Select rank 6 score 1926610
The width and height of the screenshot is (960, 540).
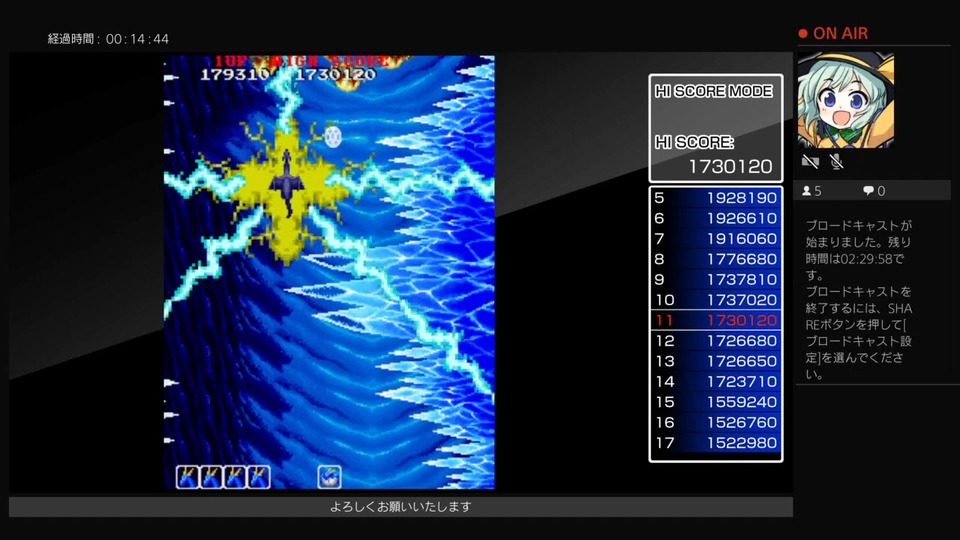pos(716,218)
